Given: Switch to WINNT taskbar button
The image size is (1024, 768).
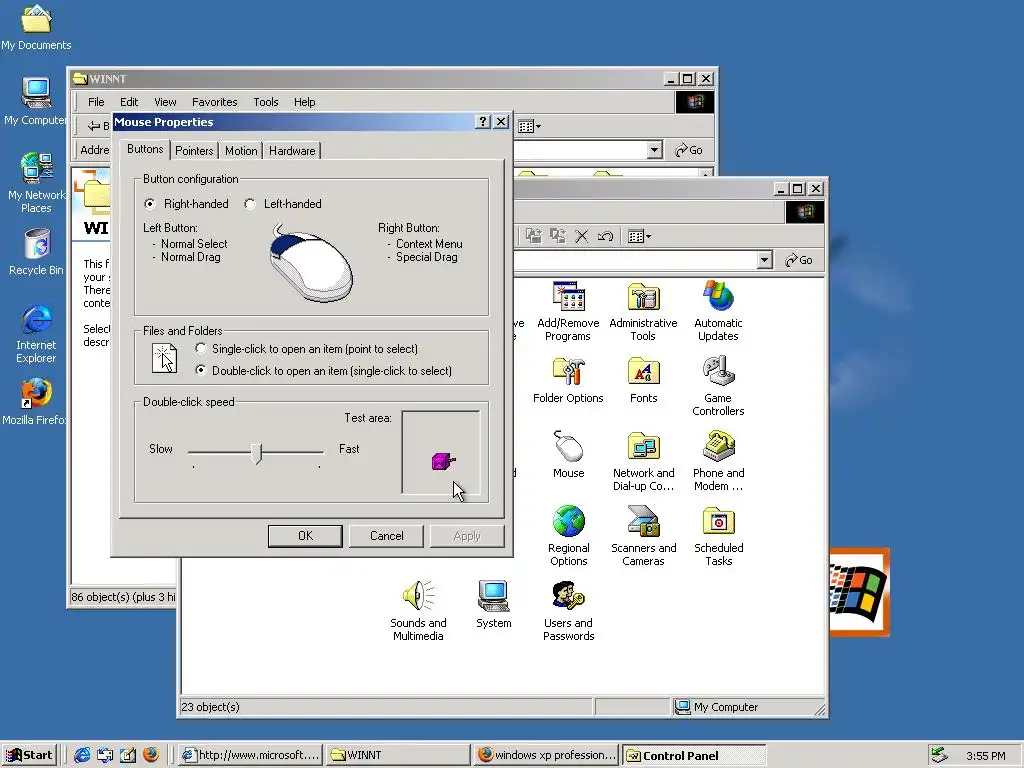Looking at the screenshot, I should [x=397, y=755].
